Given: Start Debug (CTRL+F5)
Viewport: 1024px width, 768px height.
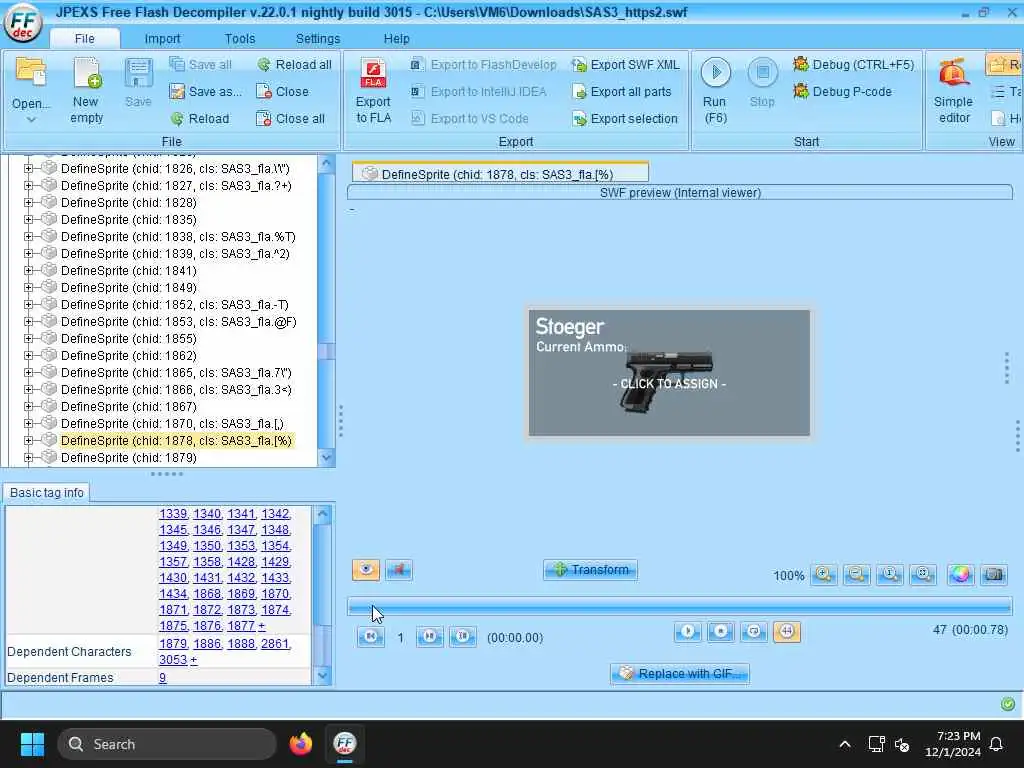Looking at the screenshot, I should coord(853,65).
